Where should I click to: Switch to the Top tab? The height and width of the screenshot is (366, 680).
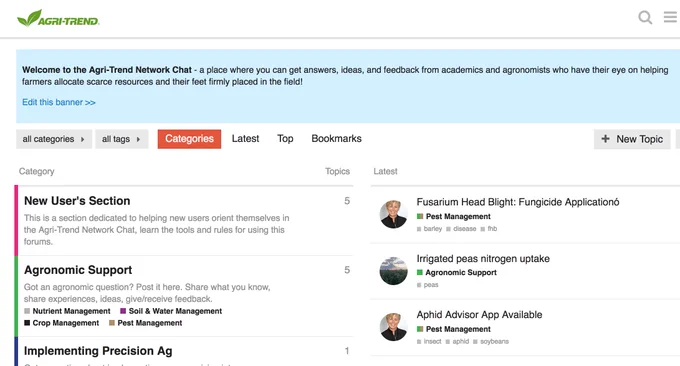[x=285, y=139]
